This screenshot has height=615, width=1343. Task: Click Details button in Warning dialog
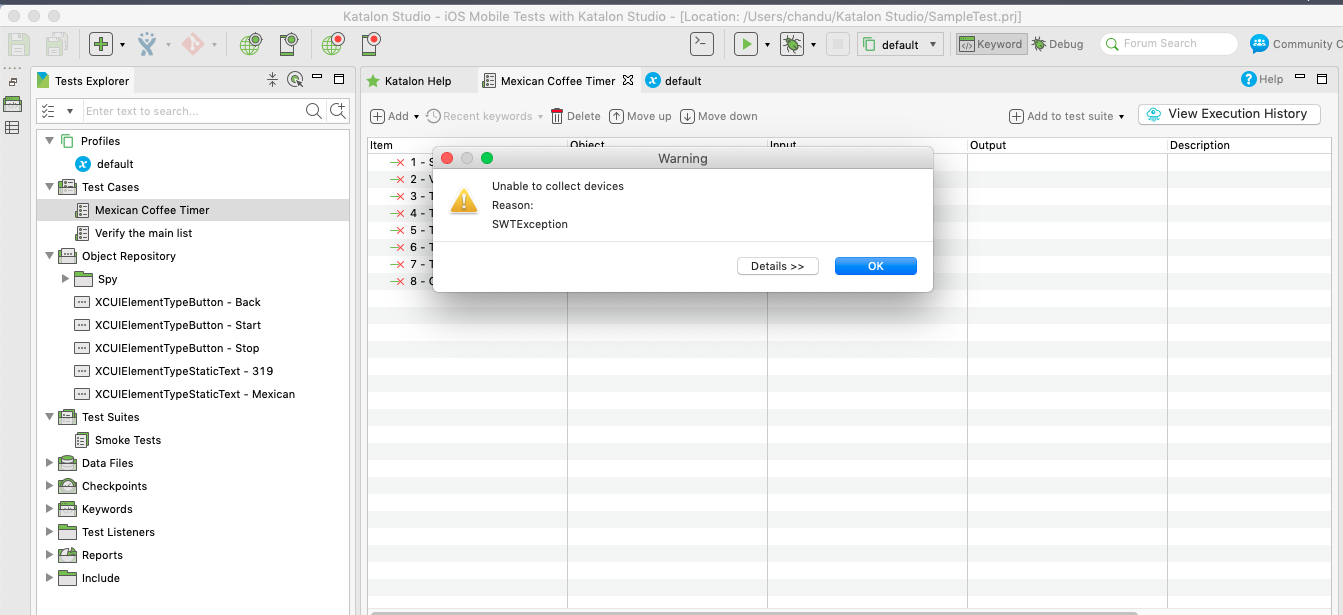tap(778, 266)
